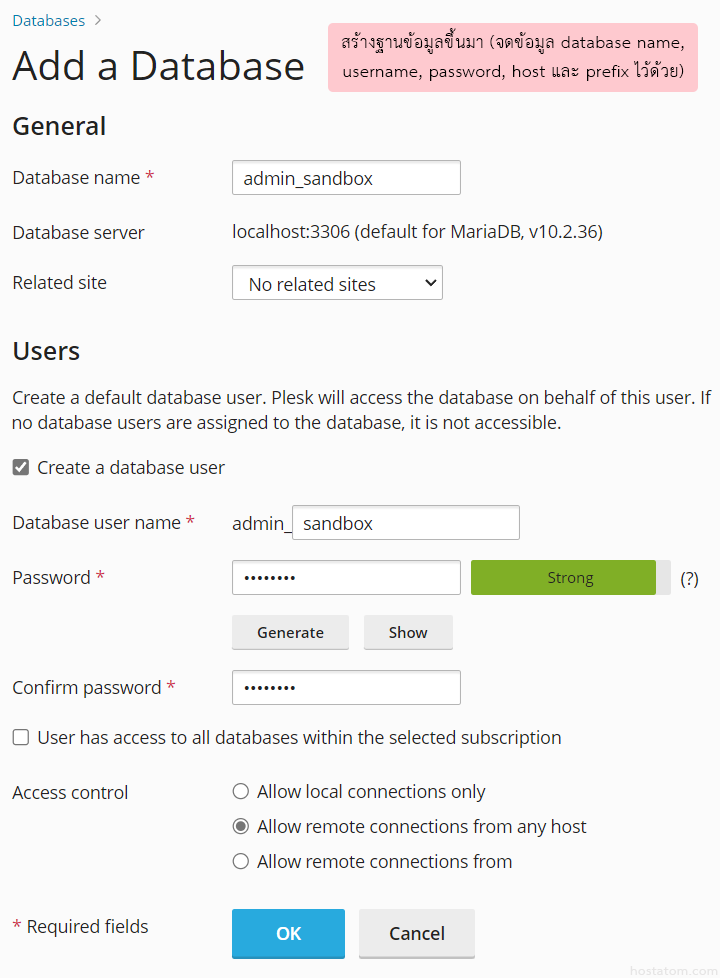
Task: Click the Confirm password field
Action: tap(346, 688)
